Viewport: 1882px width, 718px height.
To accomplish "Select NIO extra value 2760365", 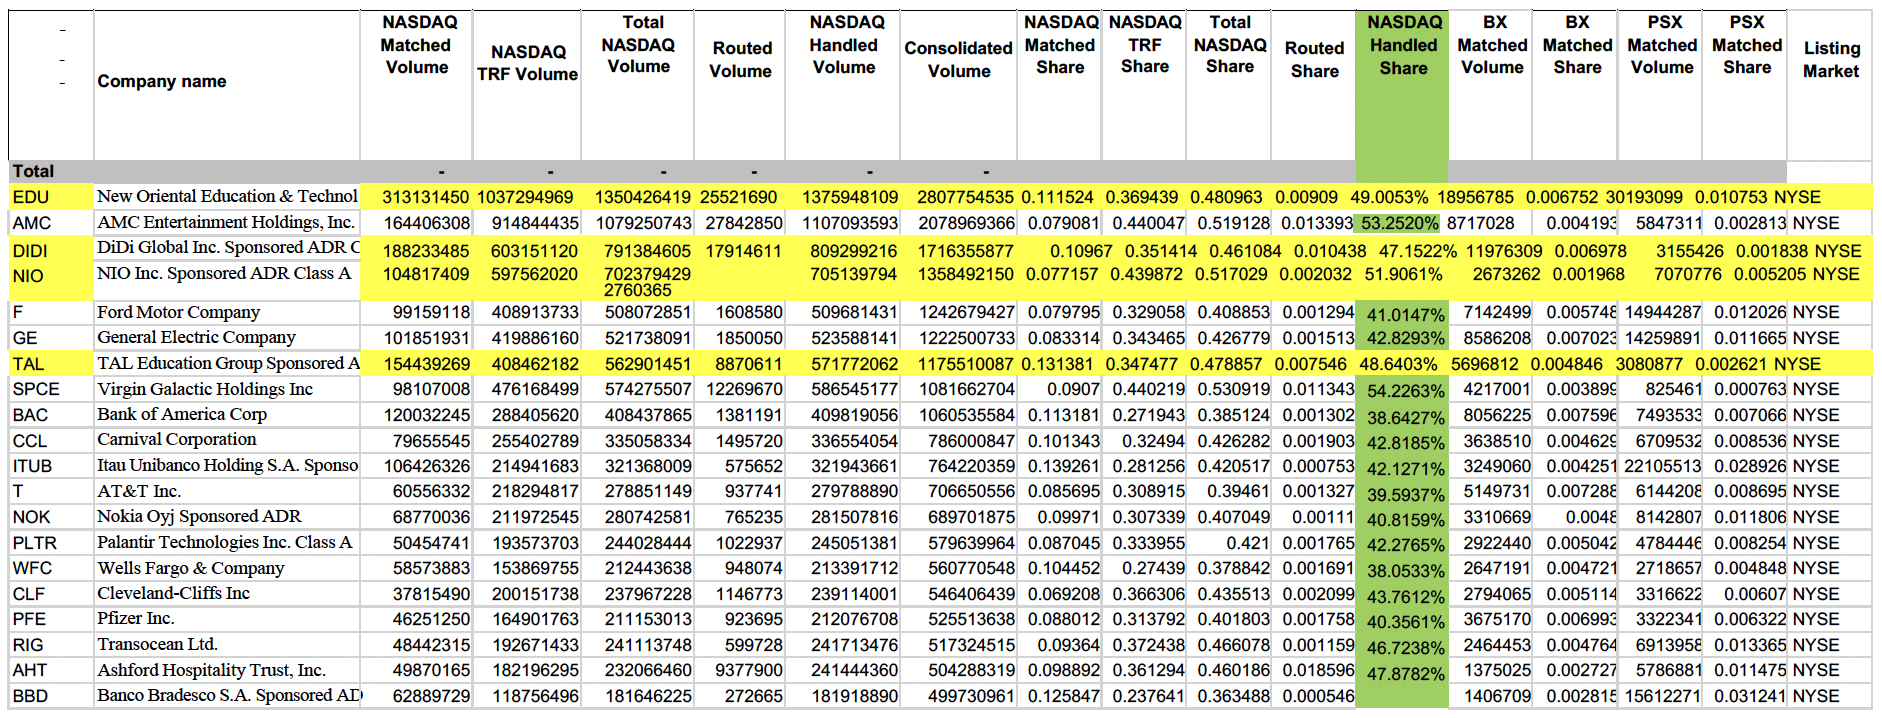I will (x=638, y=290).
